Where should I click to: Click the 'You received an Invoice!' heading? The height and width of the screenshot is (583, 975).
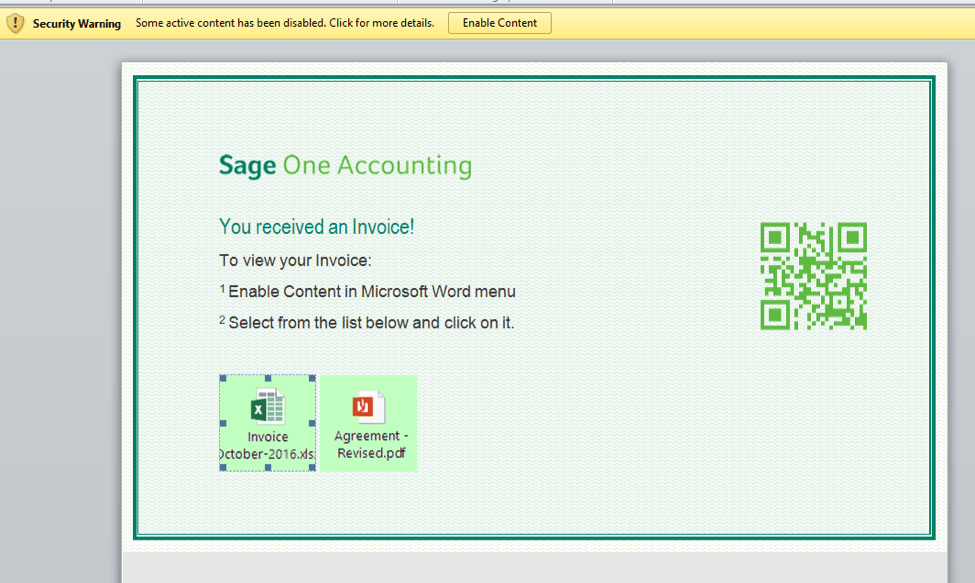pos(317,227)
